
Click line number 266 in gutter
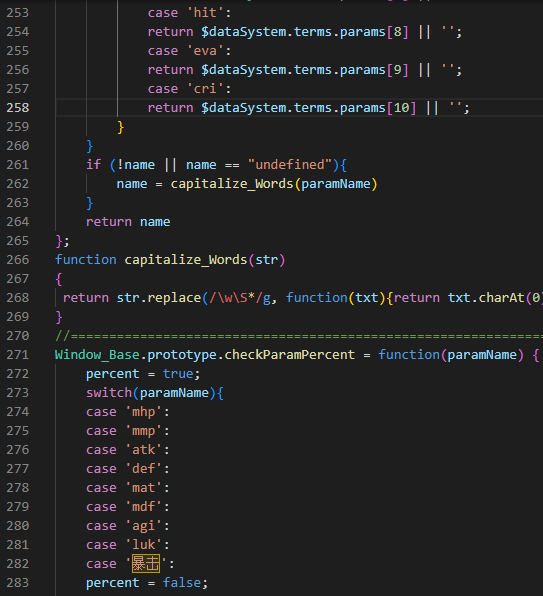(x=17, y=260)
